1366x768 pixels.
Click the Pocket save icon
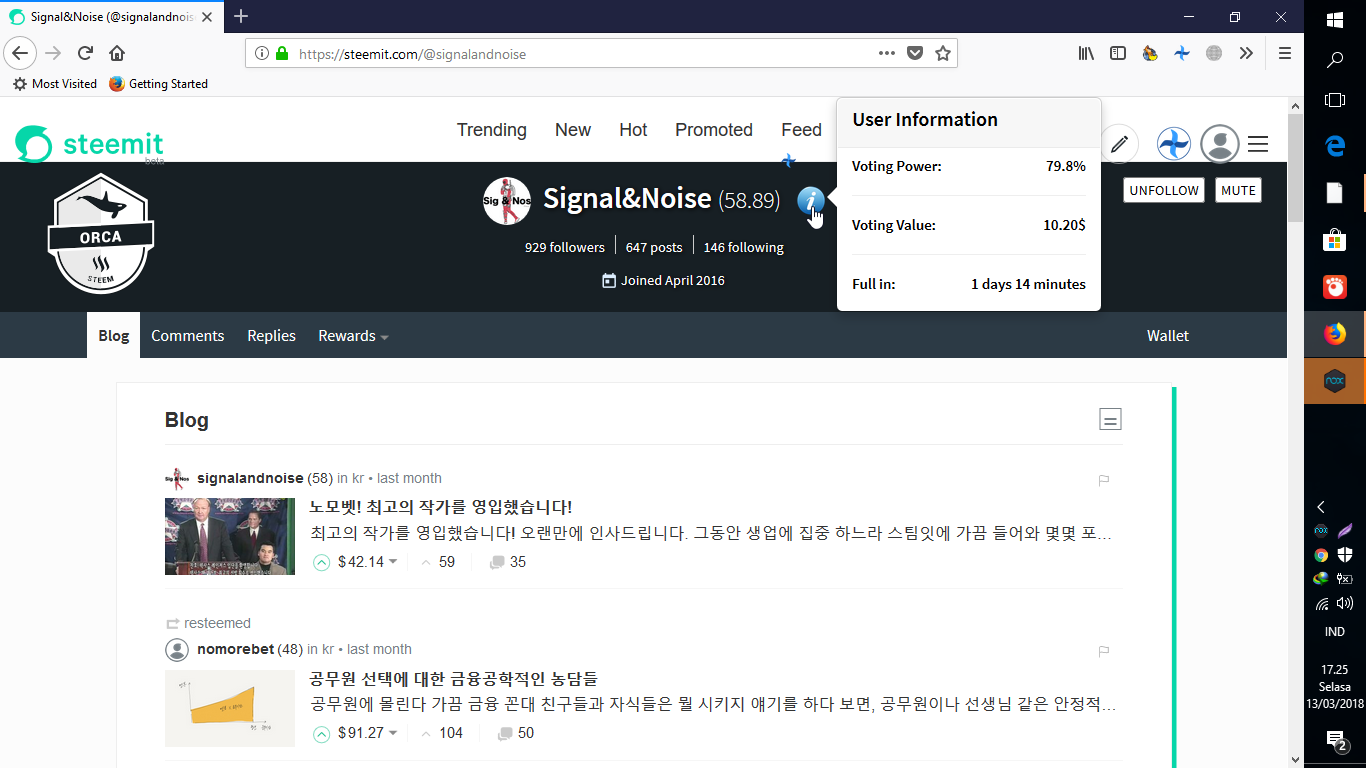click(914, 54)
